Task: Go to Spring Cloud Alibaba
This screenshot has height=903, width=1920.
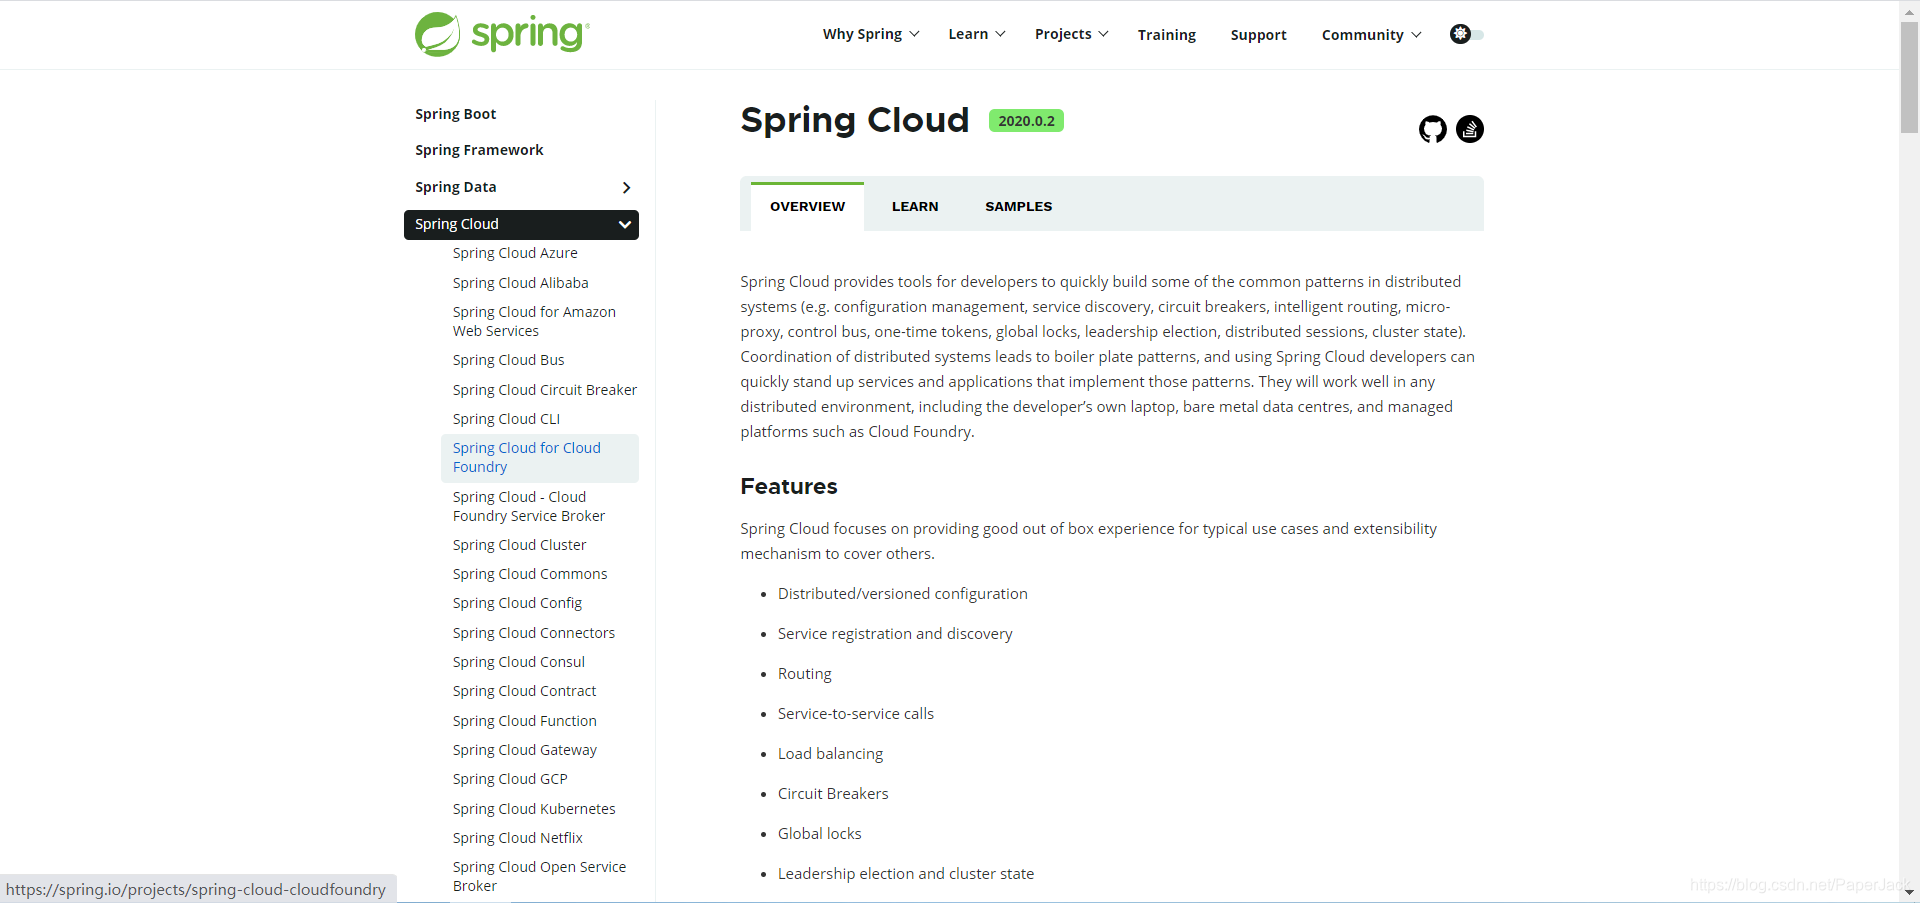Action: click(x=520, y=283)
